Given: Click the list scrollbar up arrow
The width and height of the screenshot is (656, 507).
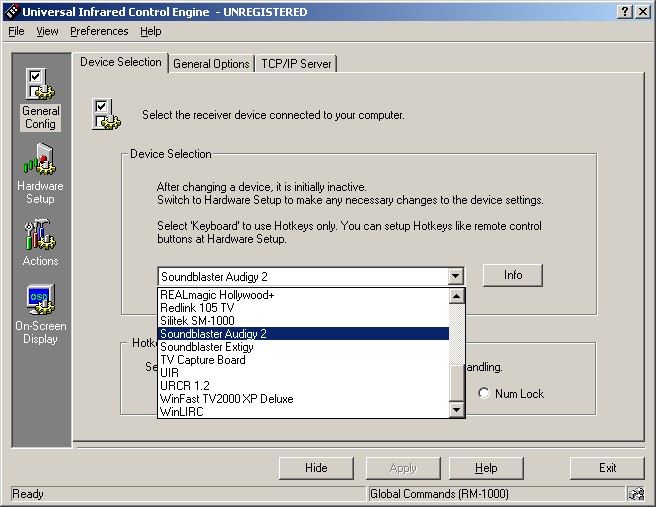Looking at the screenshot, I should point(456,296).
